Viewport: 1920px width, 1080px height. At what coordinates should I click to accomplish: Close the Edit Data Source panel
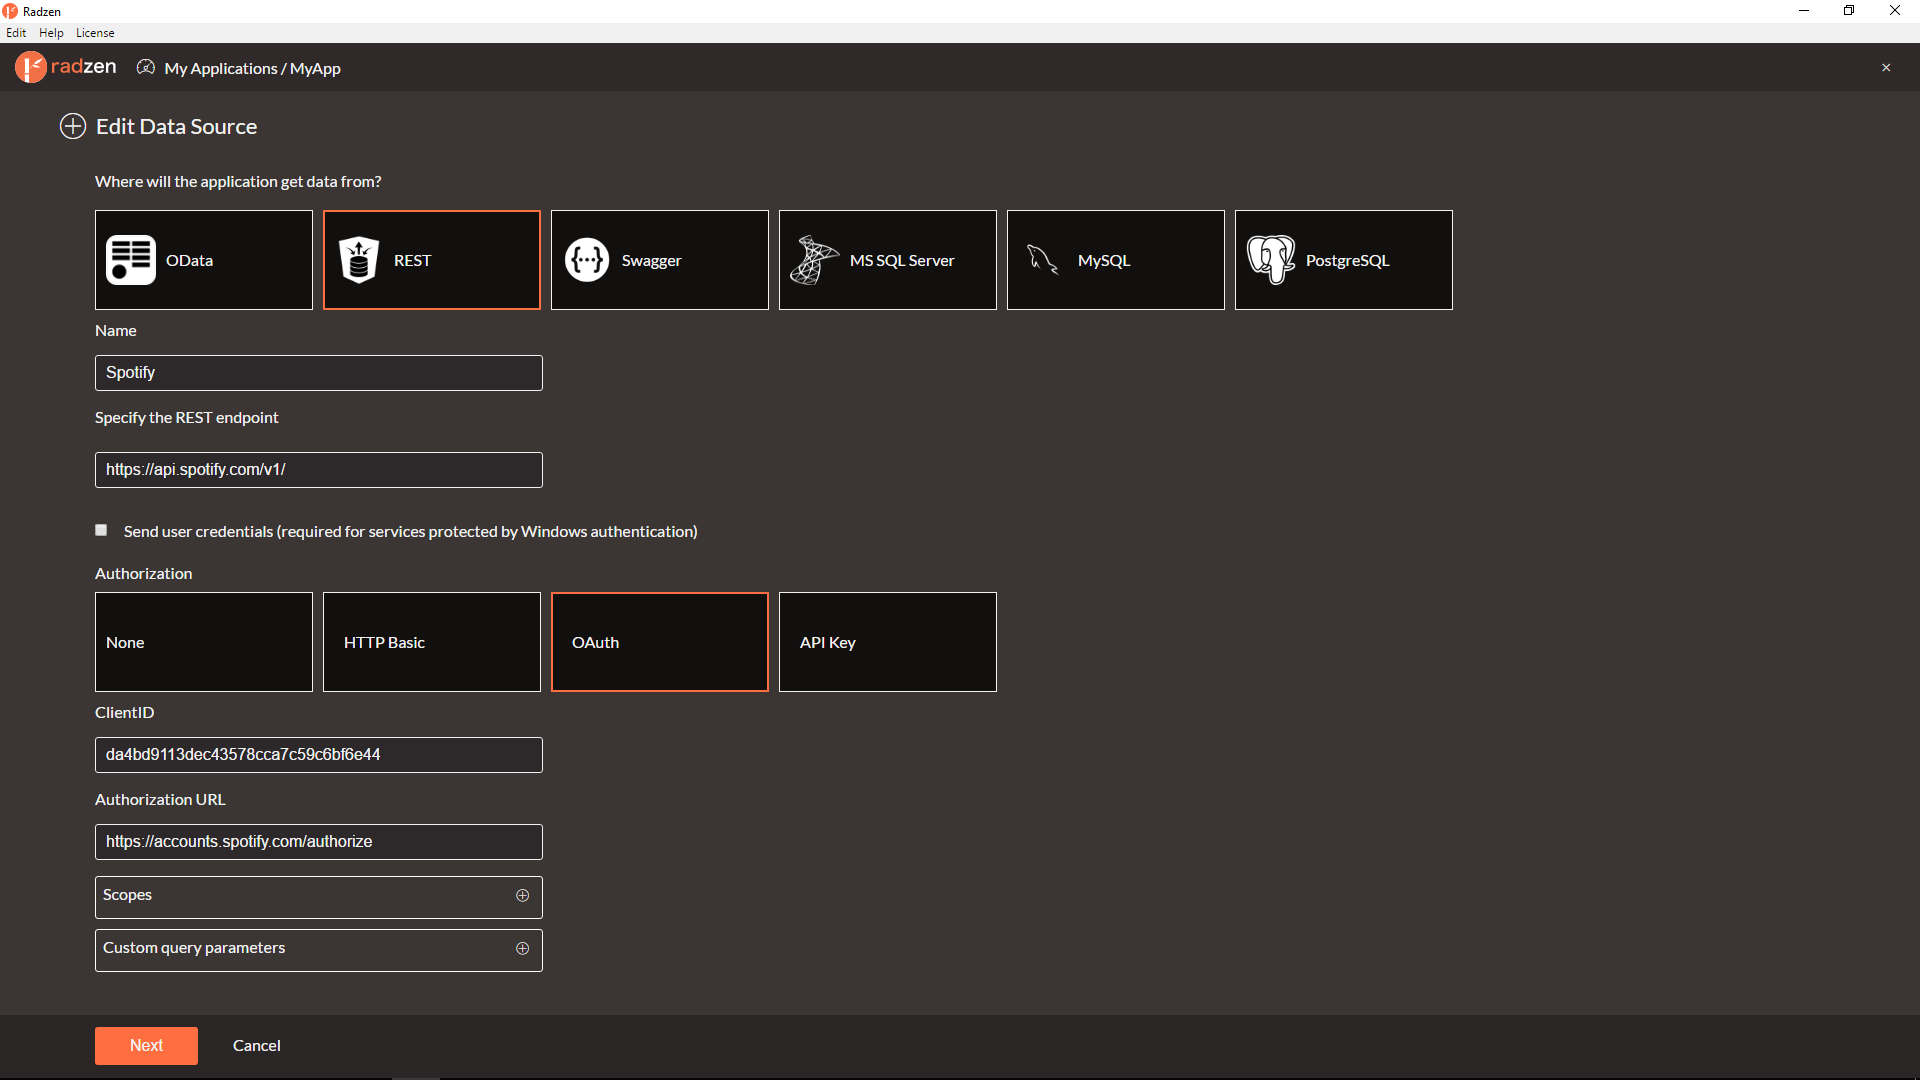[x=1886, y=68]
